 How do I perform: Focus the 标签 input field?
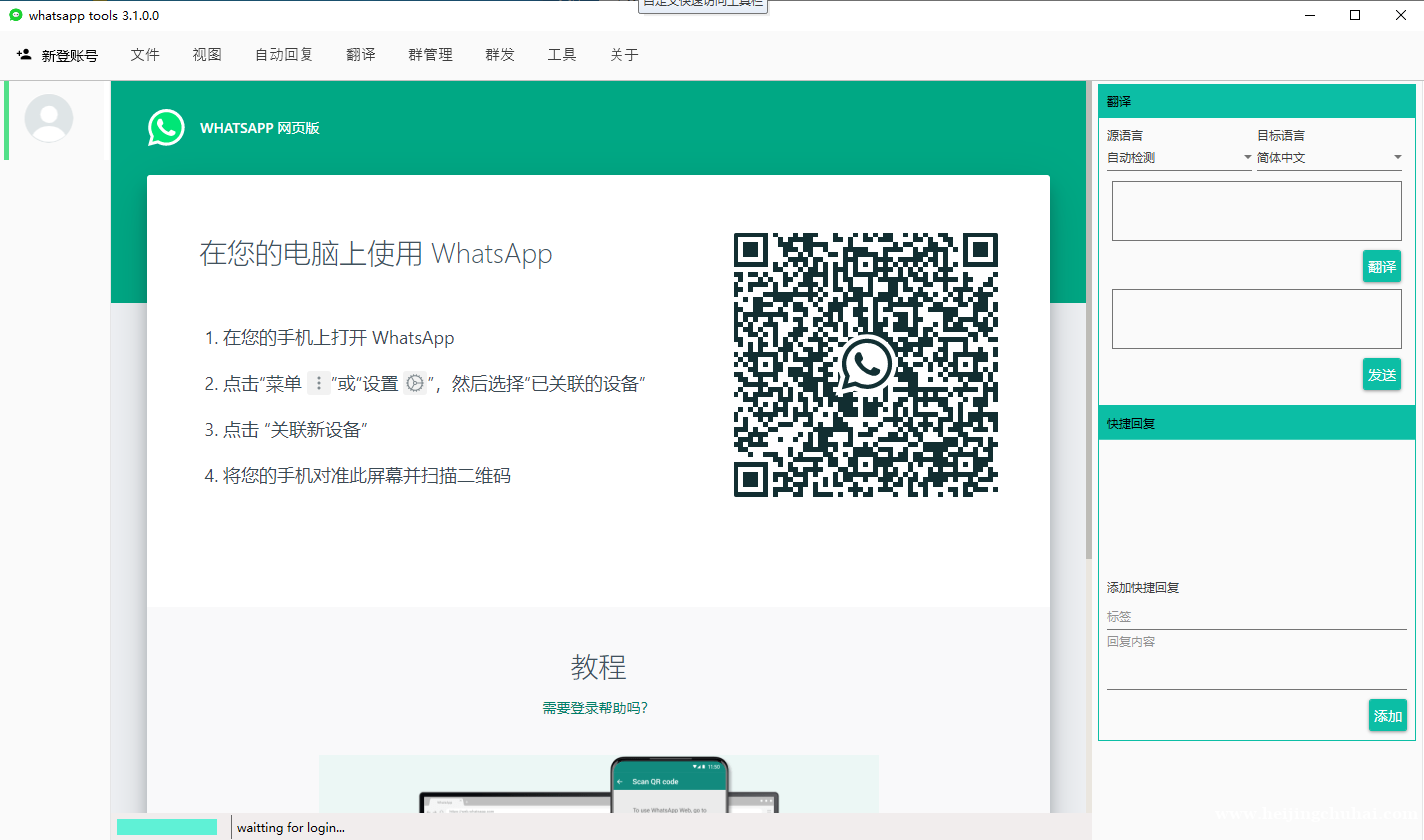[x=1257, y=617]
